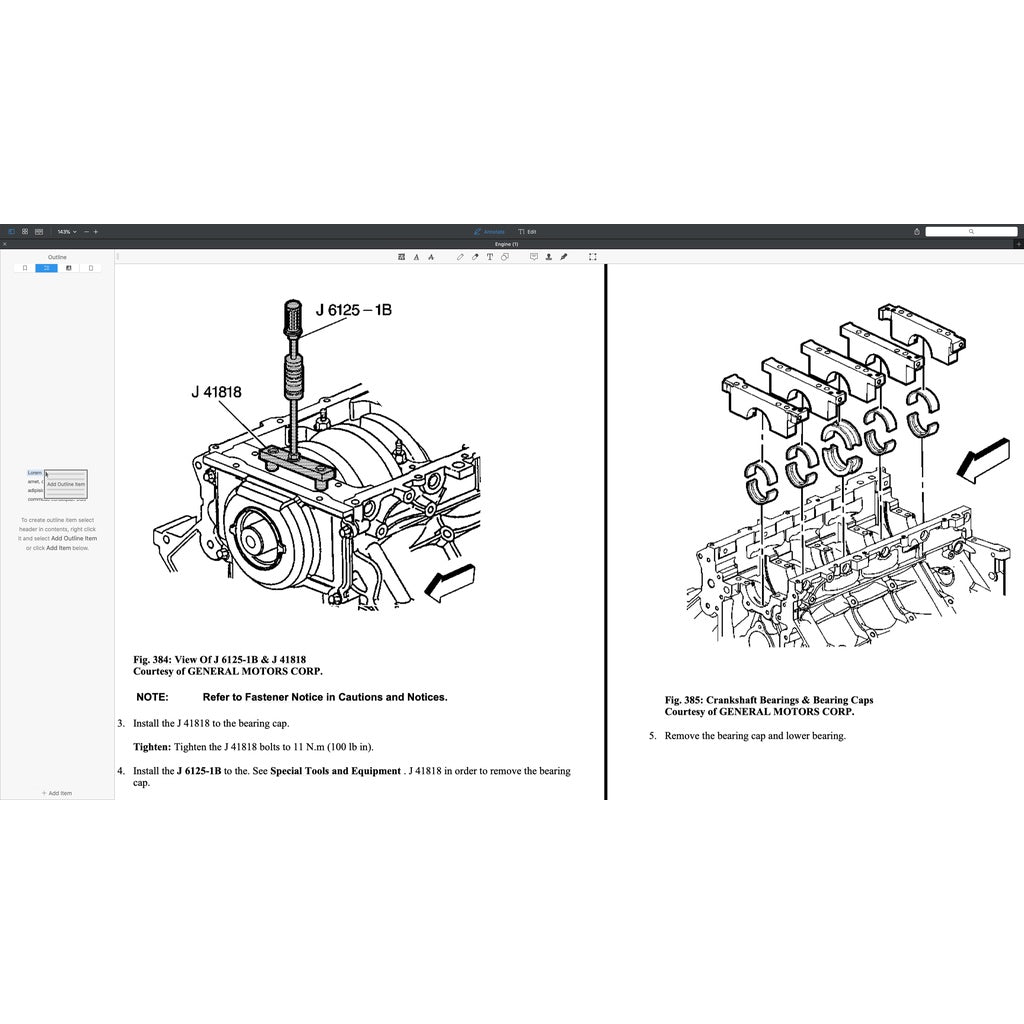Decrease zoom with the minus control
The width and height of the screenshot is (1024, 1024).
pos(85,231)
